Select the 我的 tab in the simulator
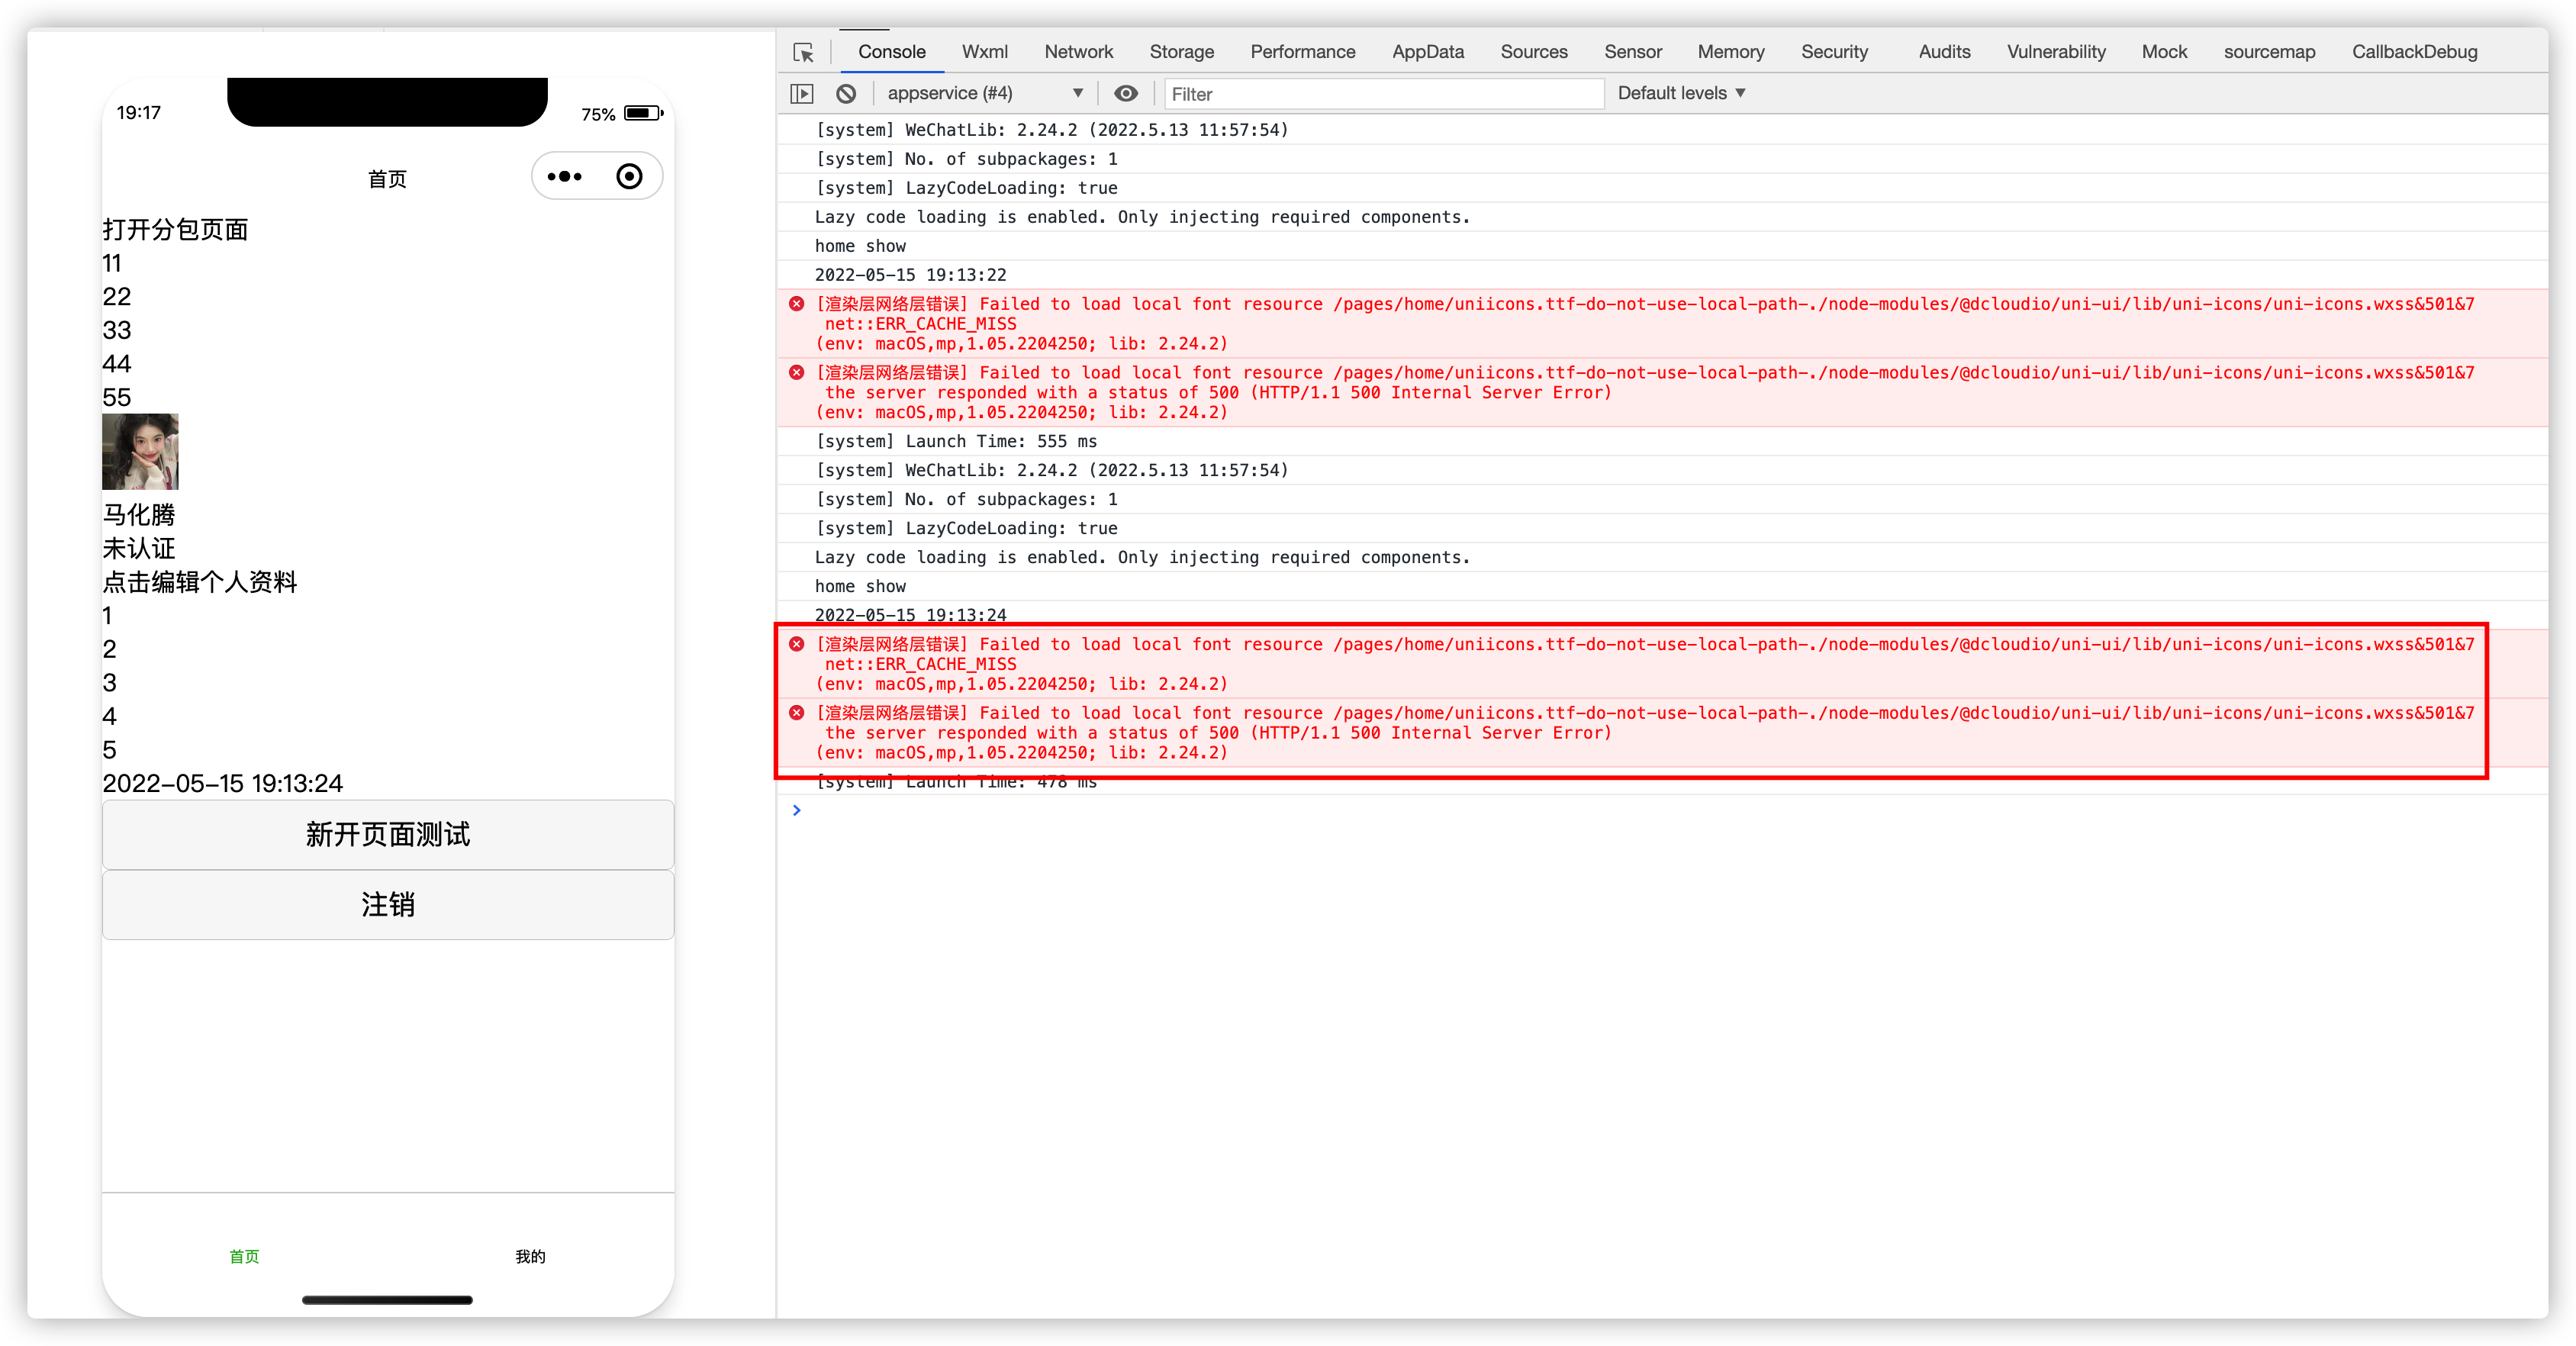Image resolution: width=2576 pixels, height=1346 pixels. tap(531, 1257)
